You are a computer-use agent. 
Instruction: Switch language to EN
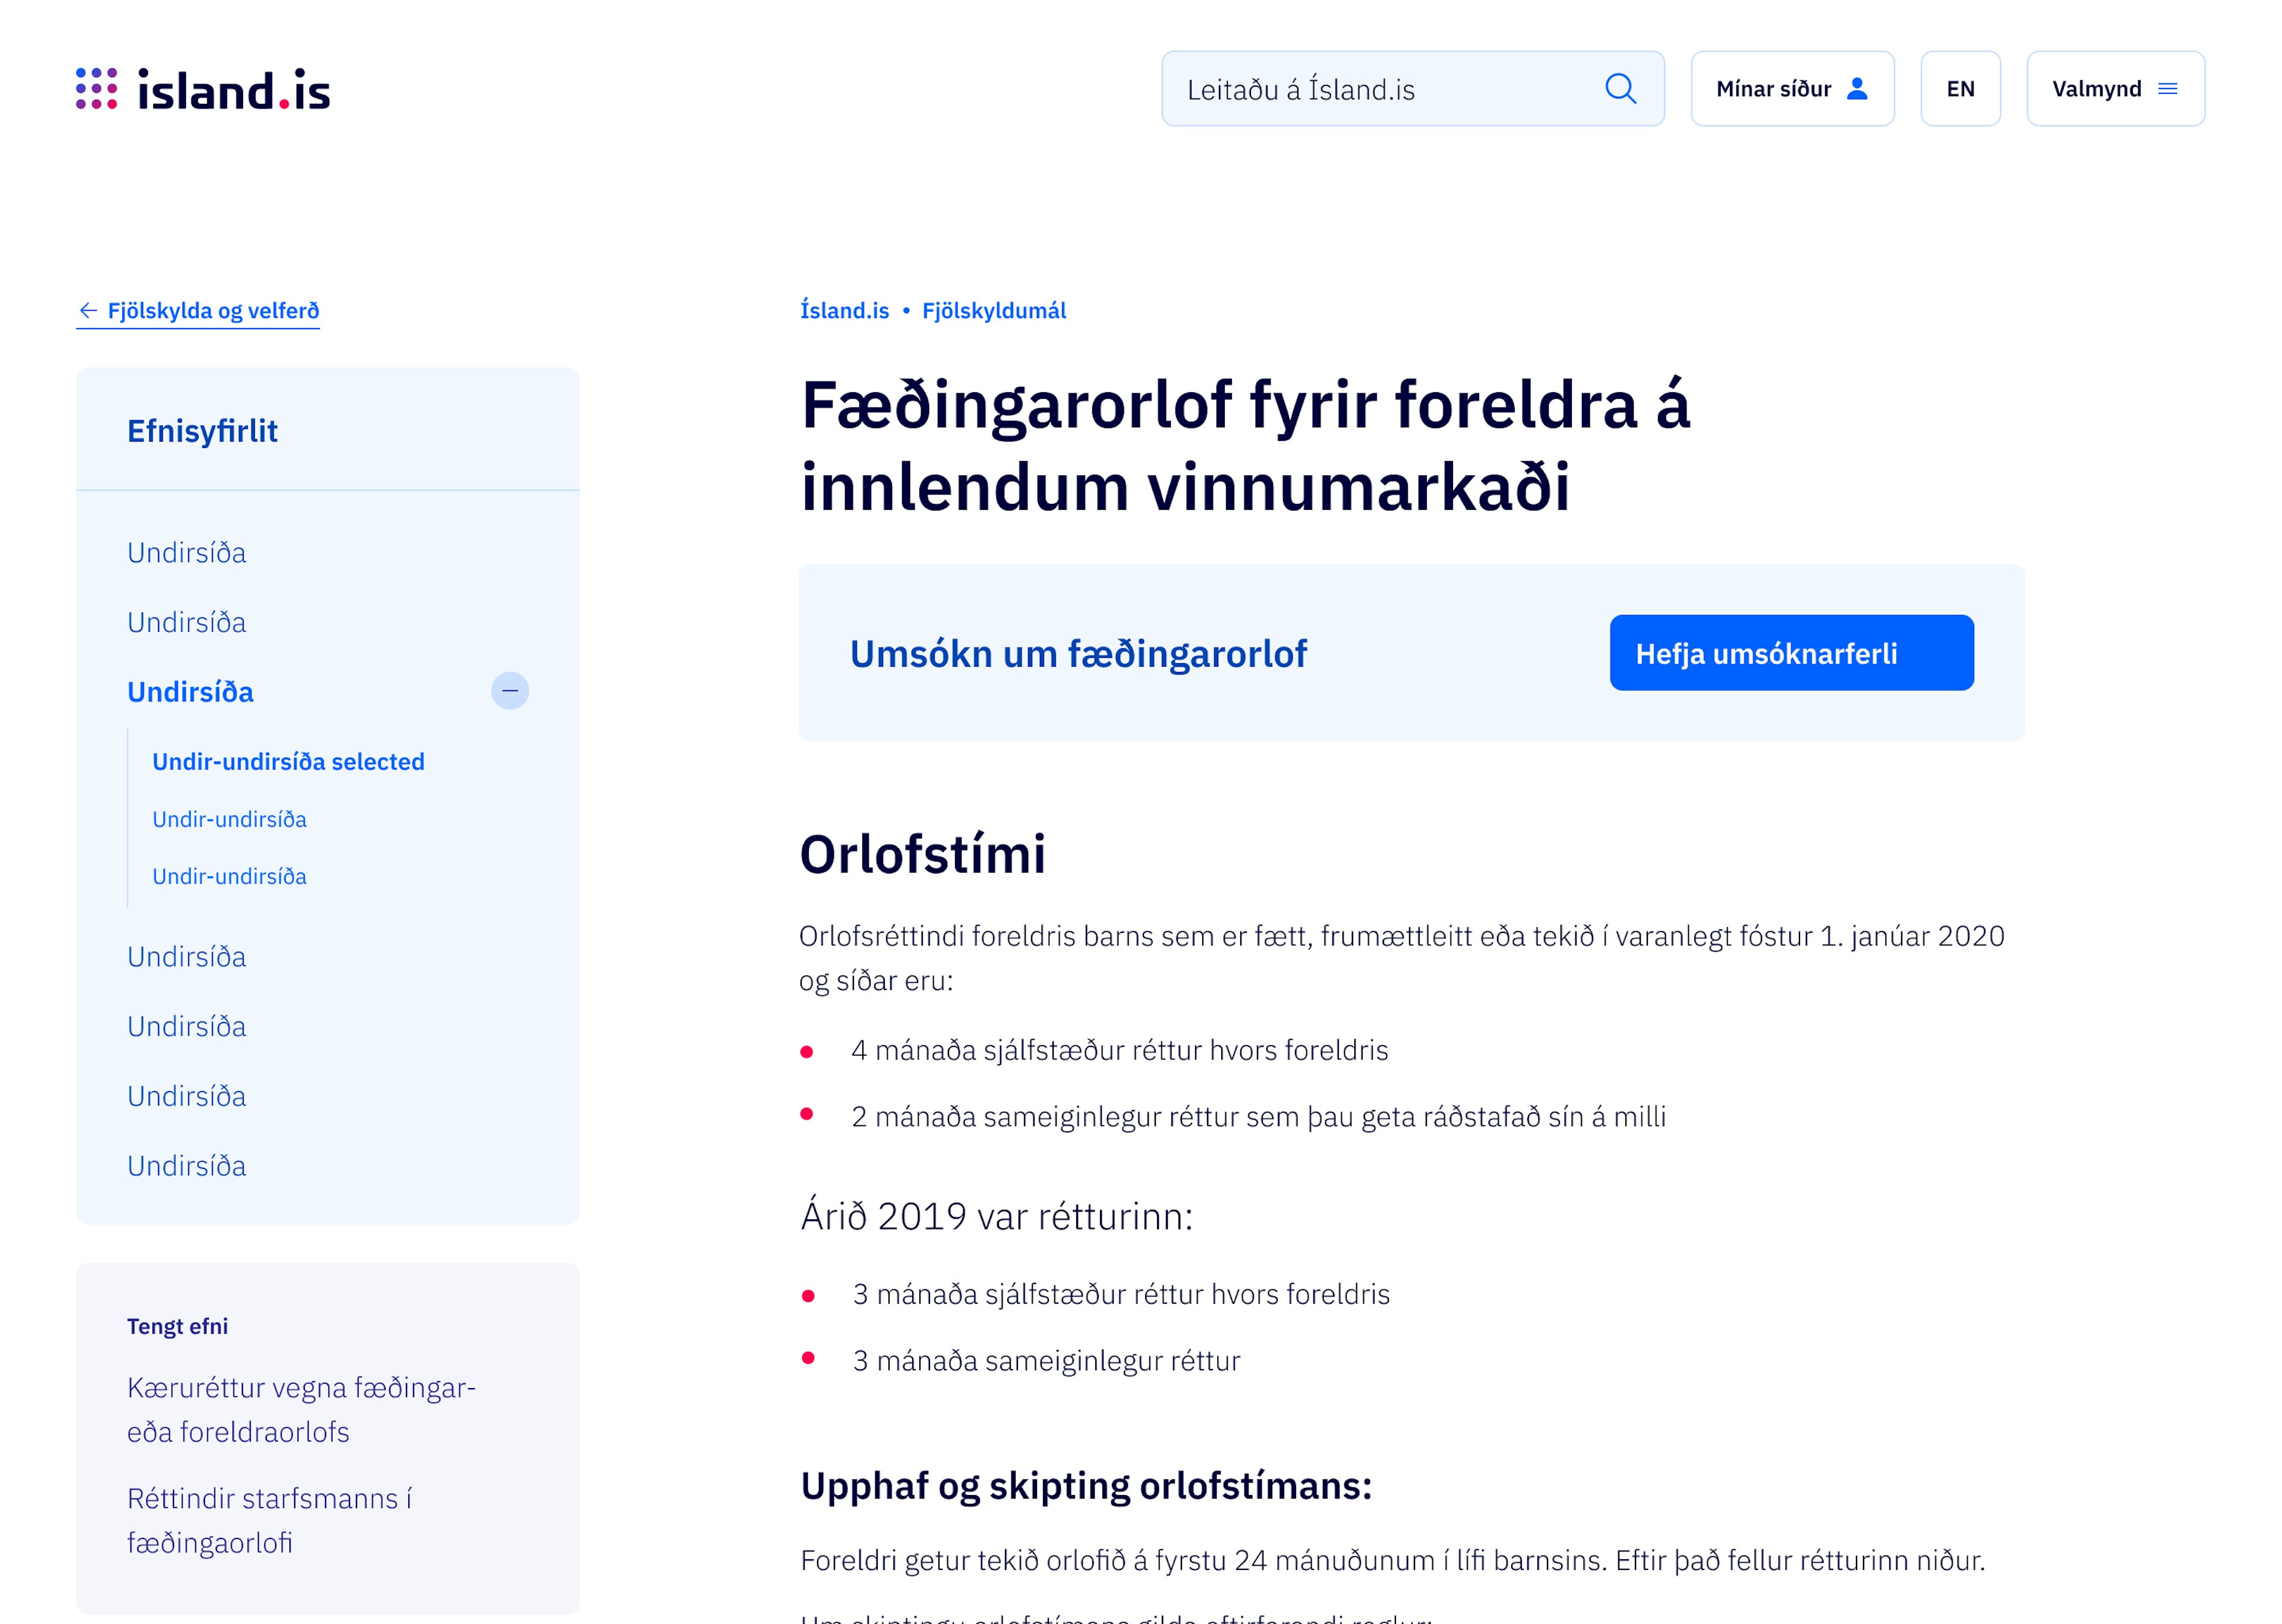click(1959, 89)
